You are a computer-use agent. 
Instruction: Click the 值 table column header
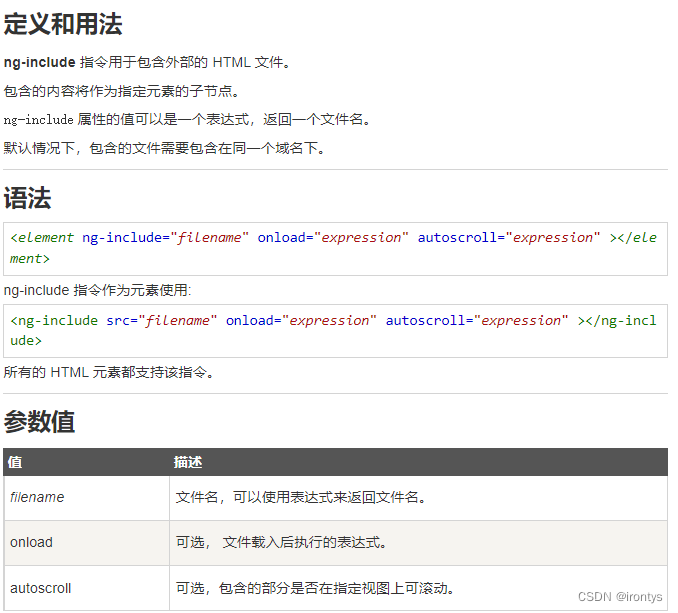click(86, 462)
